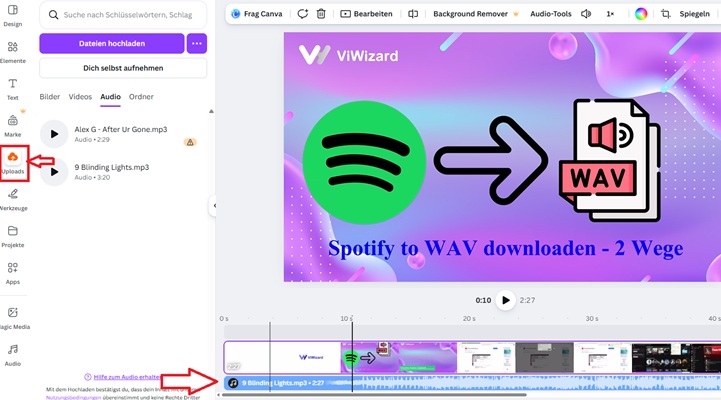The width and height of the screenshot is (721, 400).
Task: Open Magic Media in sidebar
Action: [13, 319]
